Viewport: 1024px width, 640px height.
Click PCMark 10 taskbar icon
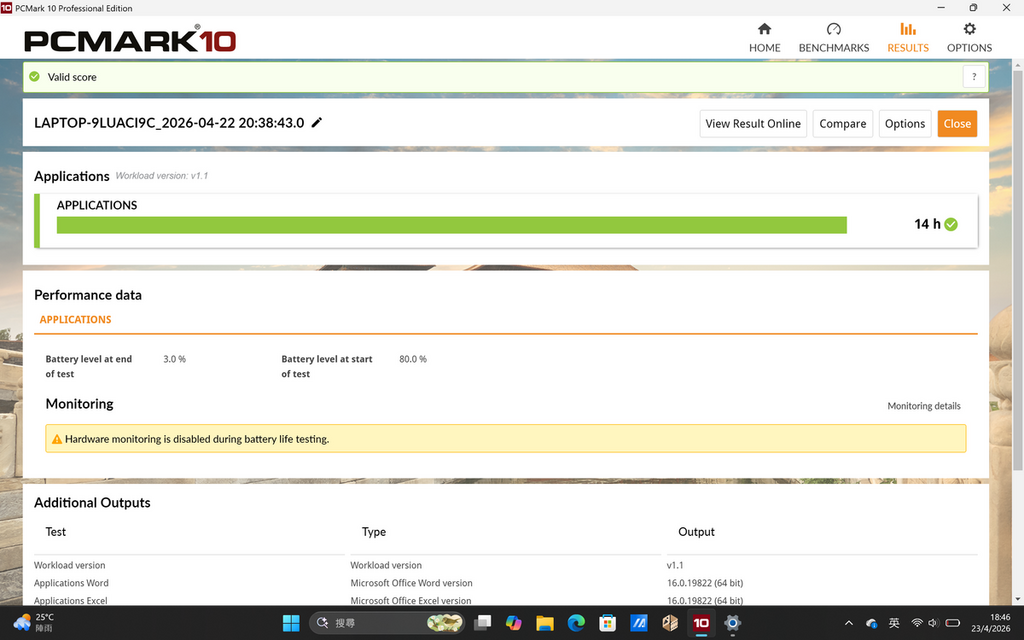[701, 623]
